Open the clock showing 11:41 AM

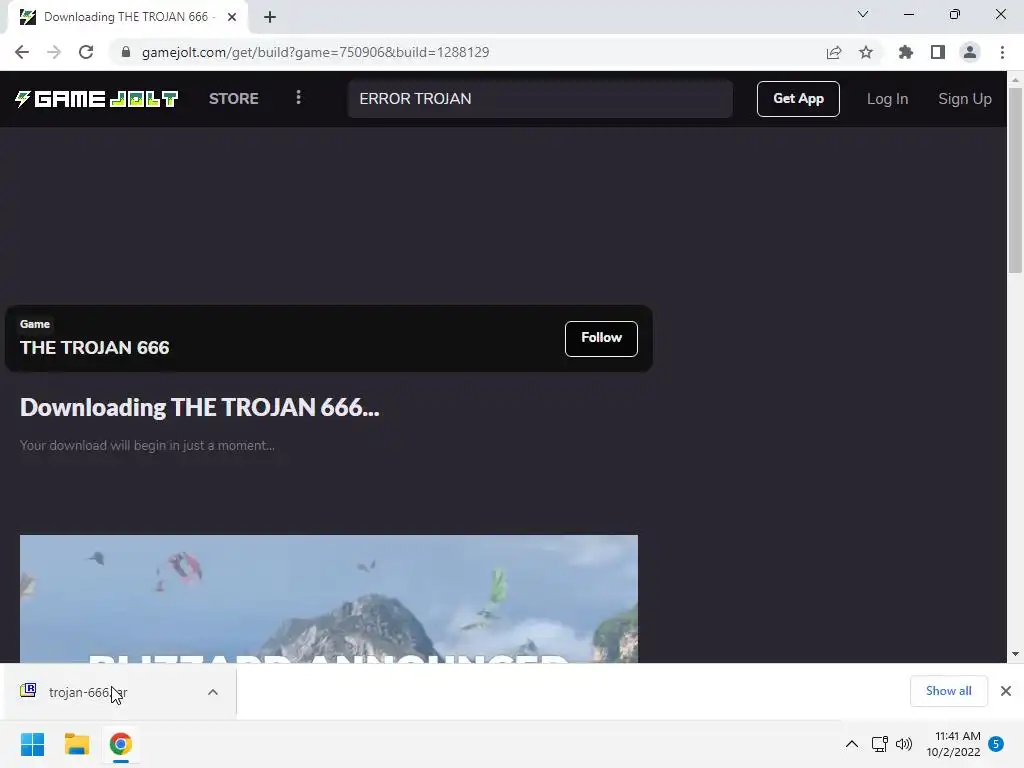[953, 744]
